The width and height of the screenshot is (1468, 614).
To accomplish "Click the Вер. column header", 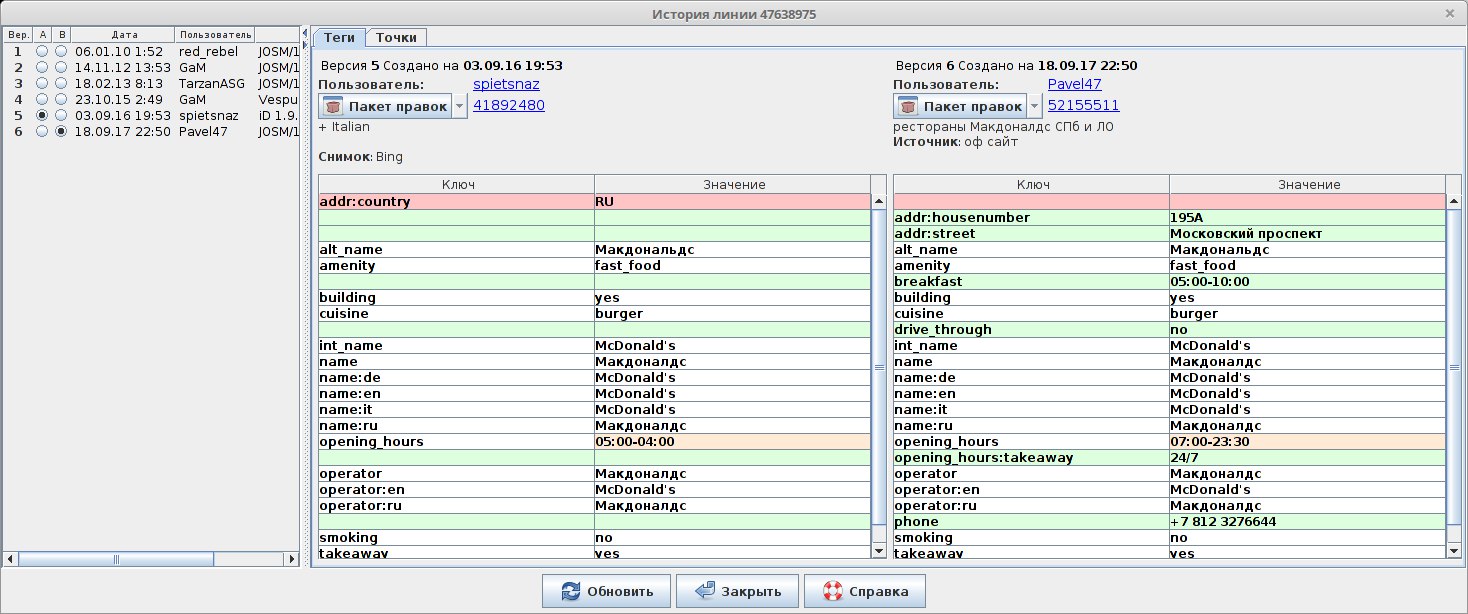I will tap(19, 35).
